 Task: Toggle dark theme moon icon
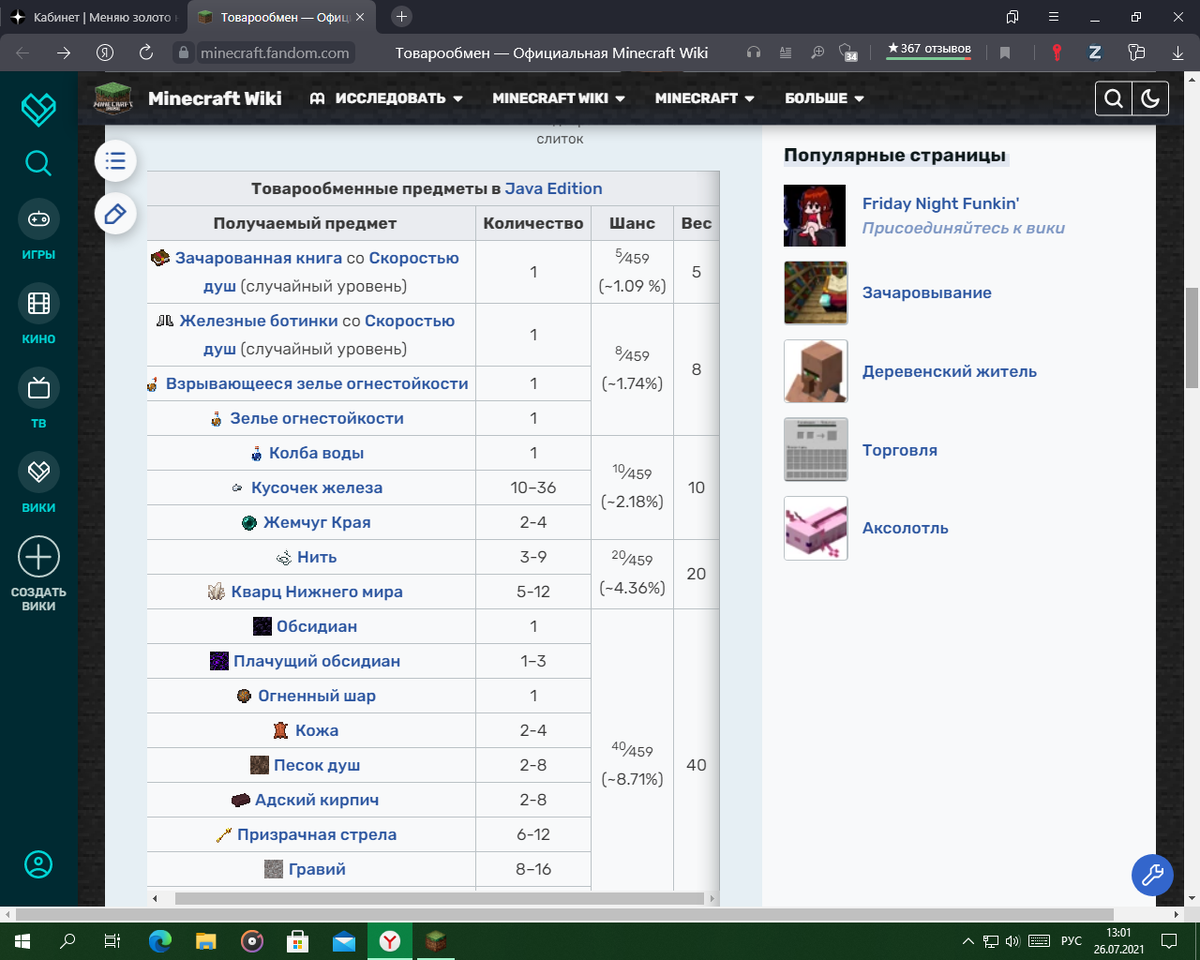coord(1151,98)
